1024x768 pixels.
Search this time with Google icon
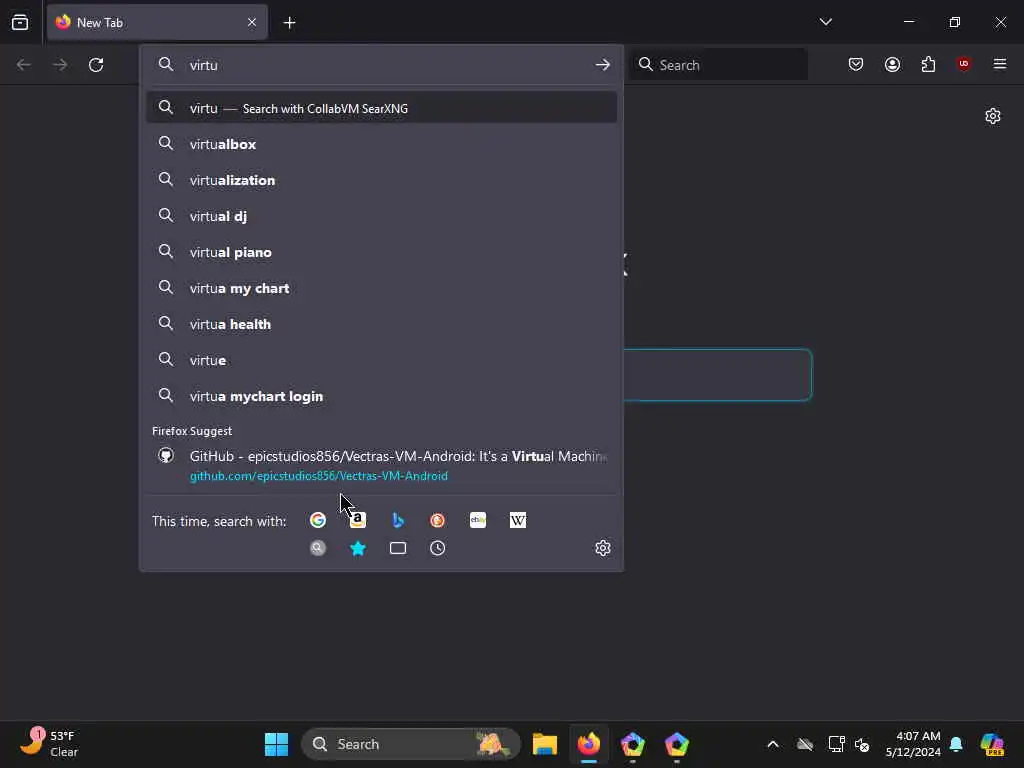click(x=318, y=520)
